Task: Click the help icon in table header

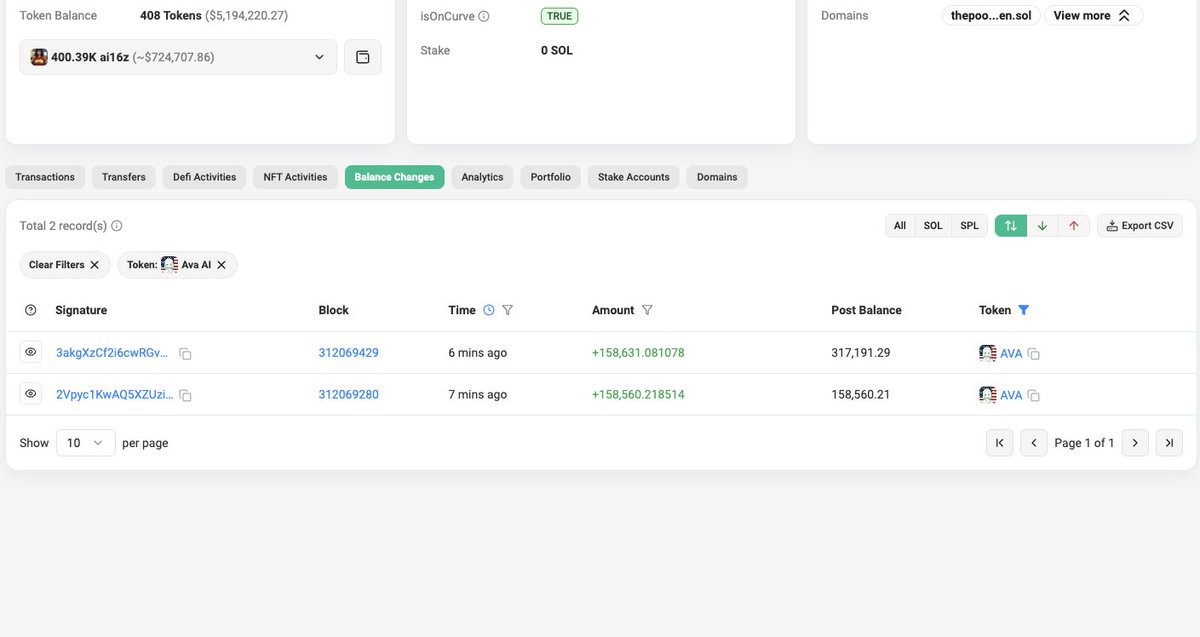Action: tap(31, 310)
